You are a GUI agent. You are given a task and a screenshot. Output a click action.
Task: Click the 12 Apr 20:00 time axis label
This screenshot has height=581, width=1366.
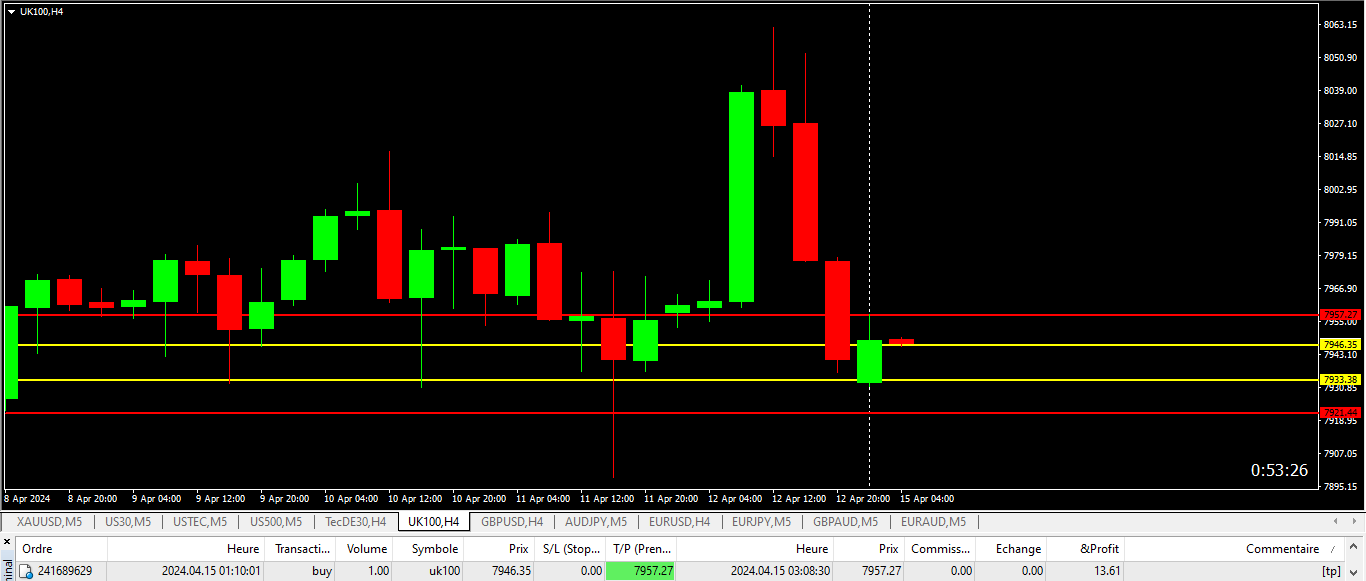click(862, 498)
